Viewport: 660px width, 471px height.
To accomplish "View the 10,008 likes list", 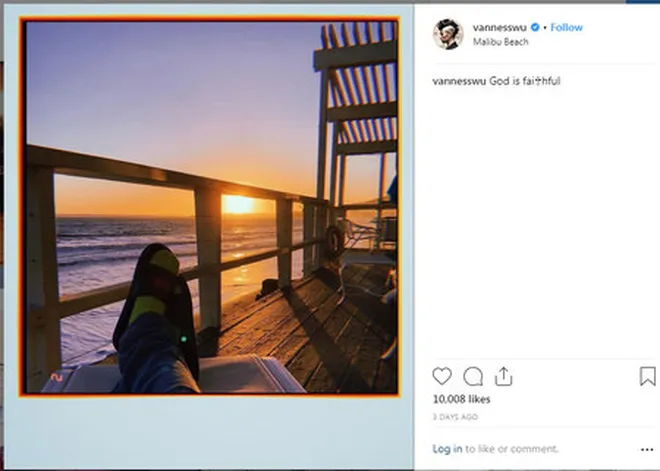I will (461, 399).
